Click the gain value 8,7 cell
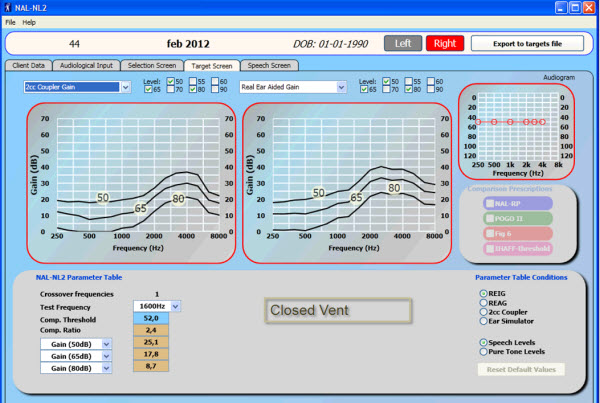 [x=151, y=366]
